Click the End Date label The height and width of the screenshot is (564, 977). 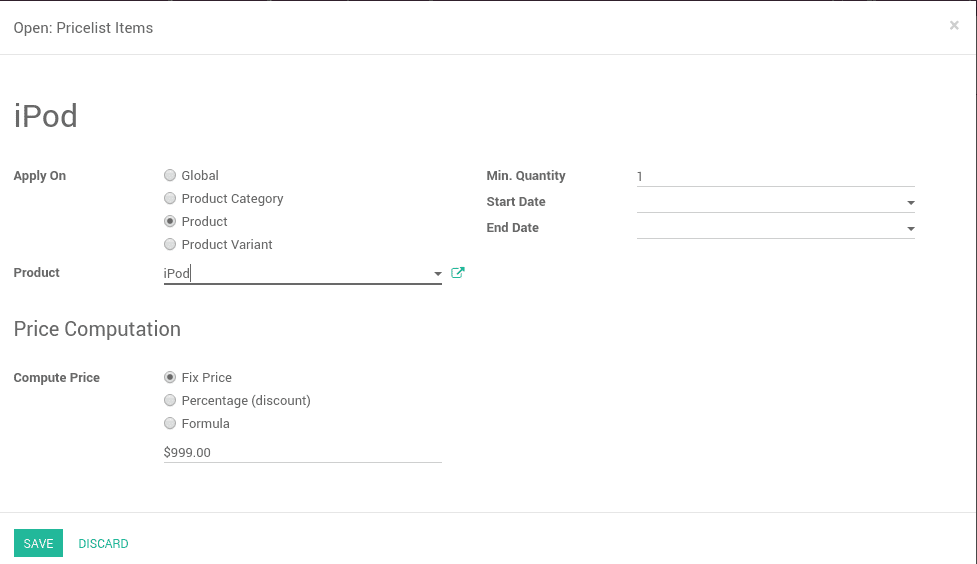click(x=513, y=228)
